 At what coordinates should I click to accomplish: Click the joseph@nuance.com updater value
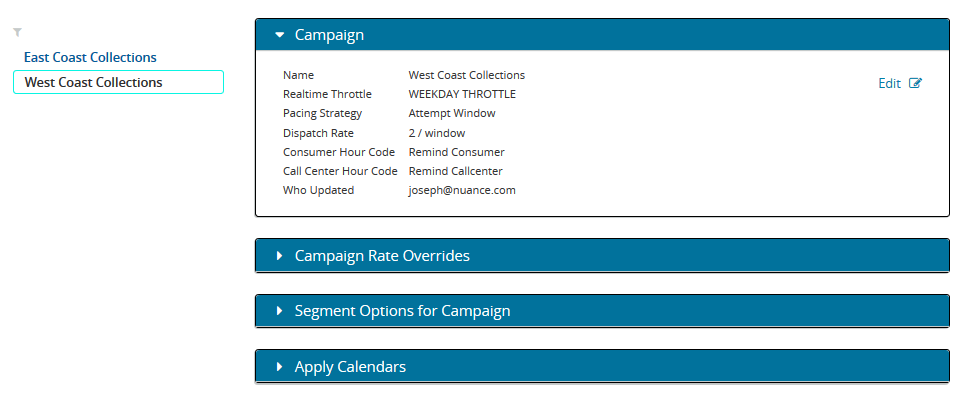pyautogui.click(x=462, y=190)
